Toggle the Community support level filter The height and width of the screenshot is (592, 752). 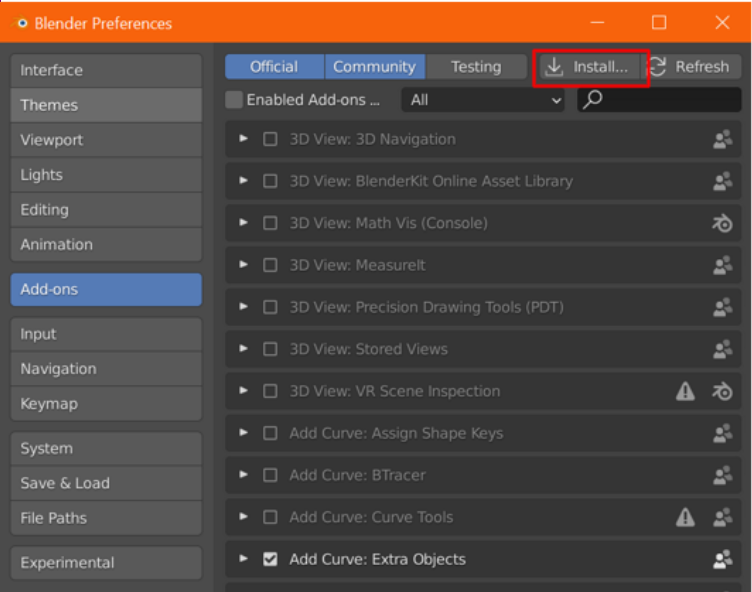point(375,67)
